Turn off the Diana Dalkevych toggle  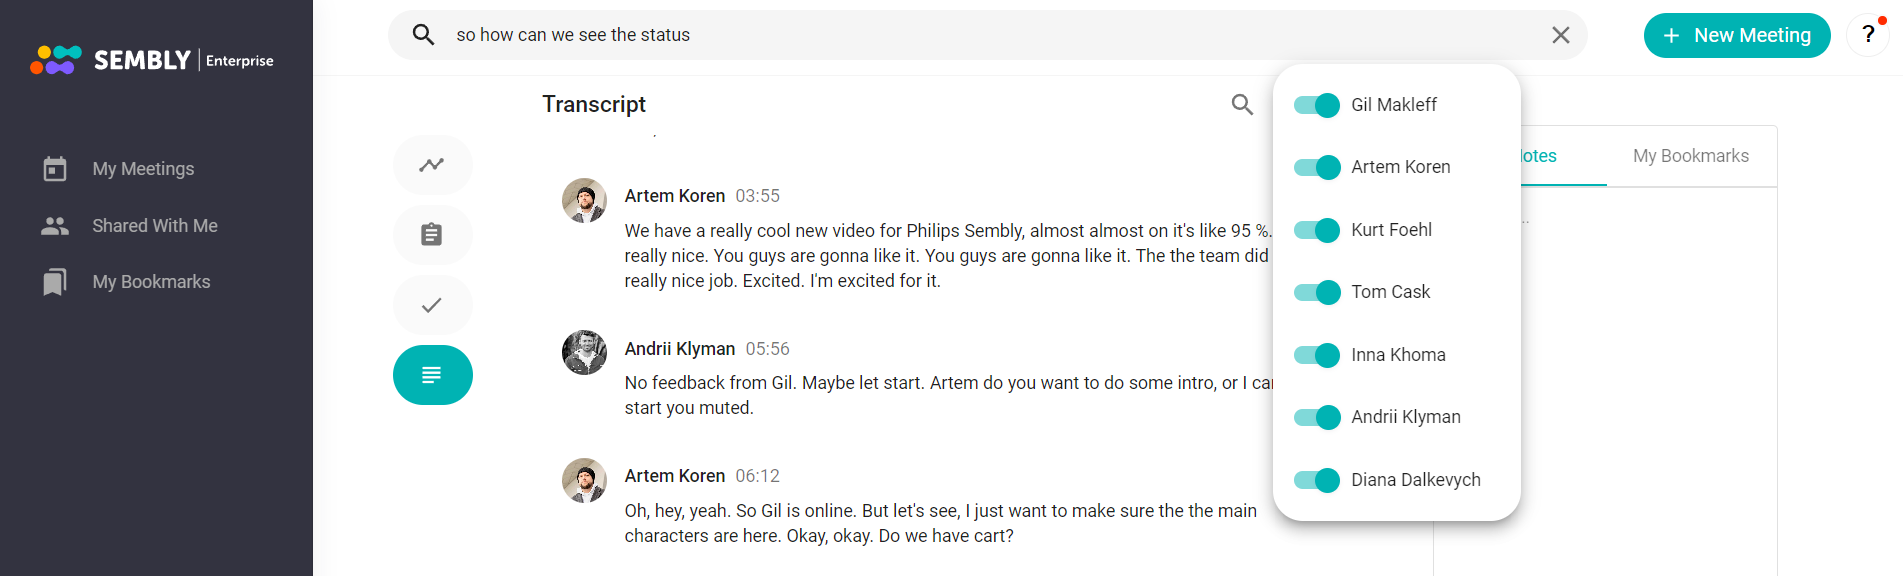[1317, 480]
